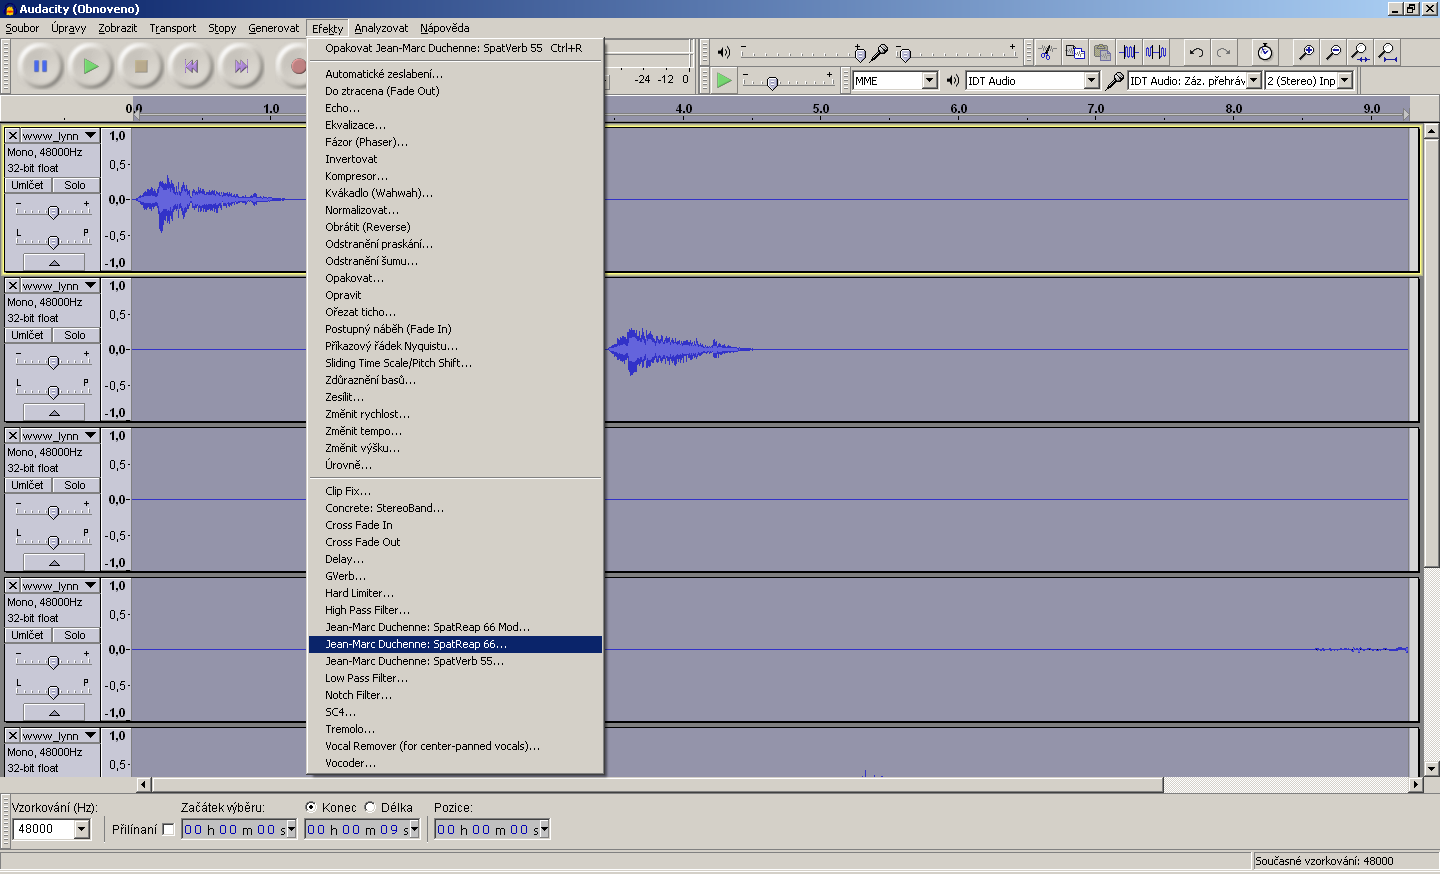Click the Pause transport button
Image resolution: width=1440 pixels, height=874 pixels.
coord(41,66)
